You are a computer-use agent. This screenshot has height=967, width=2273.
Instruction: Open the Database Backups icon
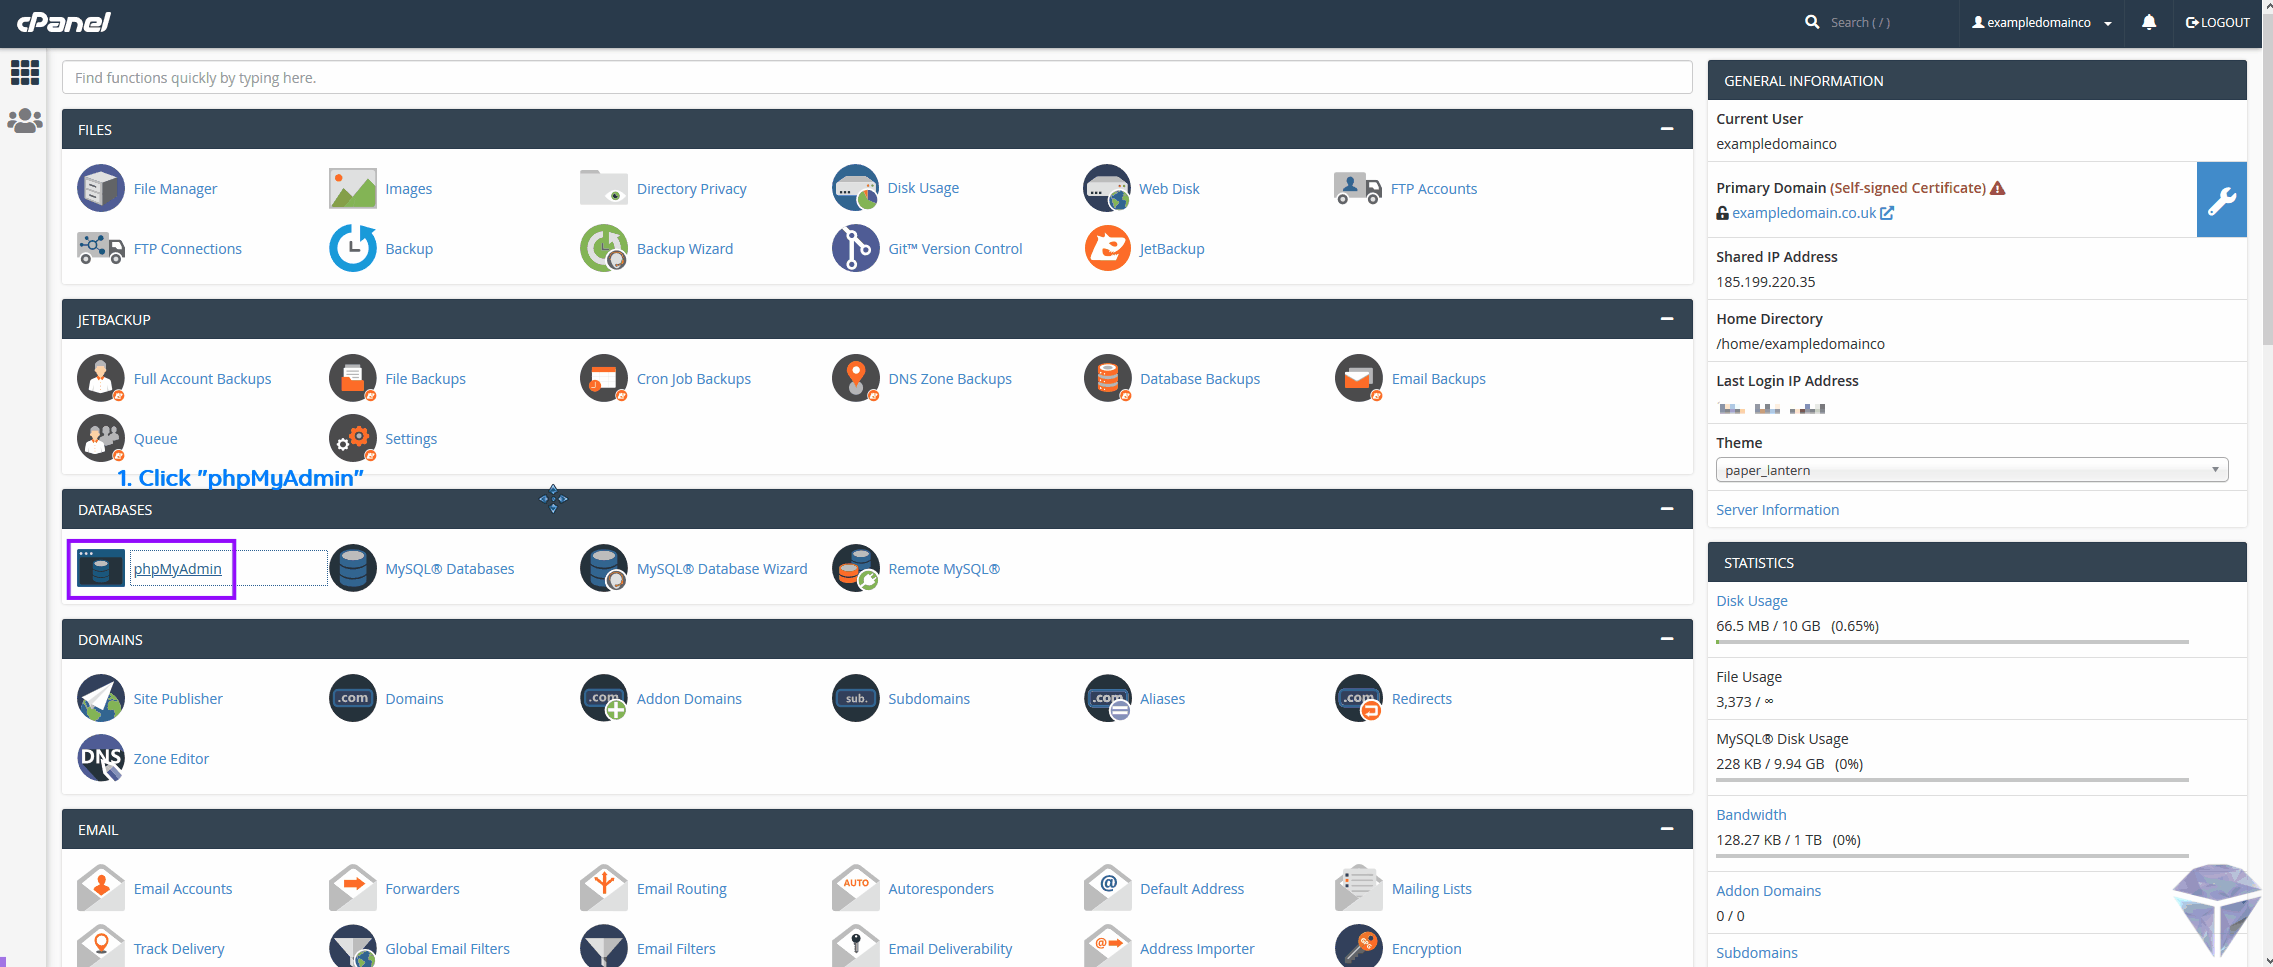point(1107,378)
